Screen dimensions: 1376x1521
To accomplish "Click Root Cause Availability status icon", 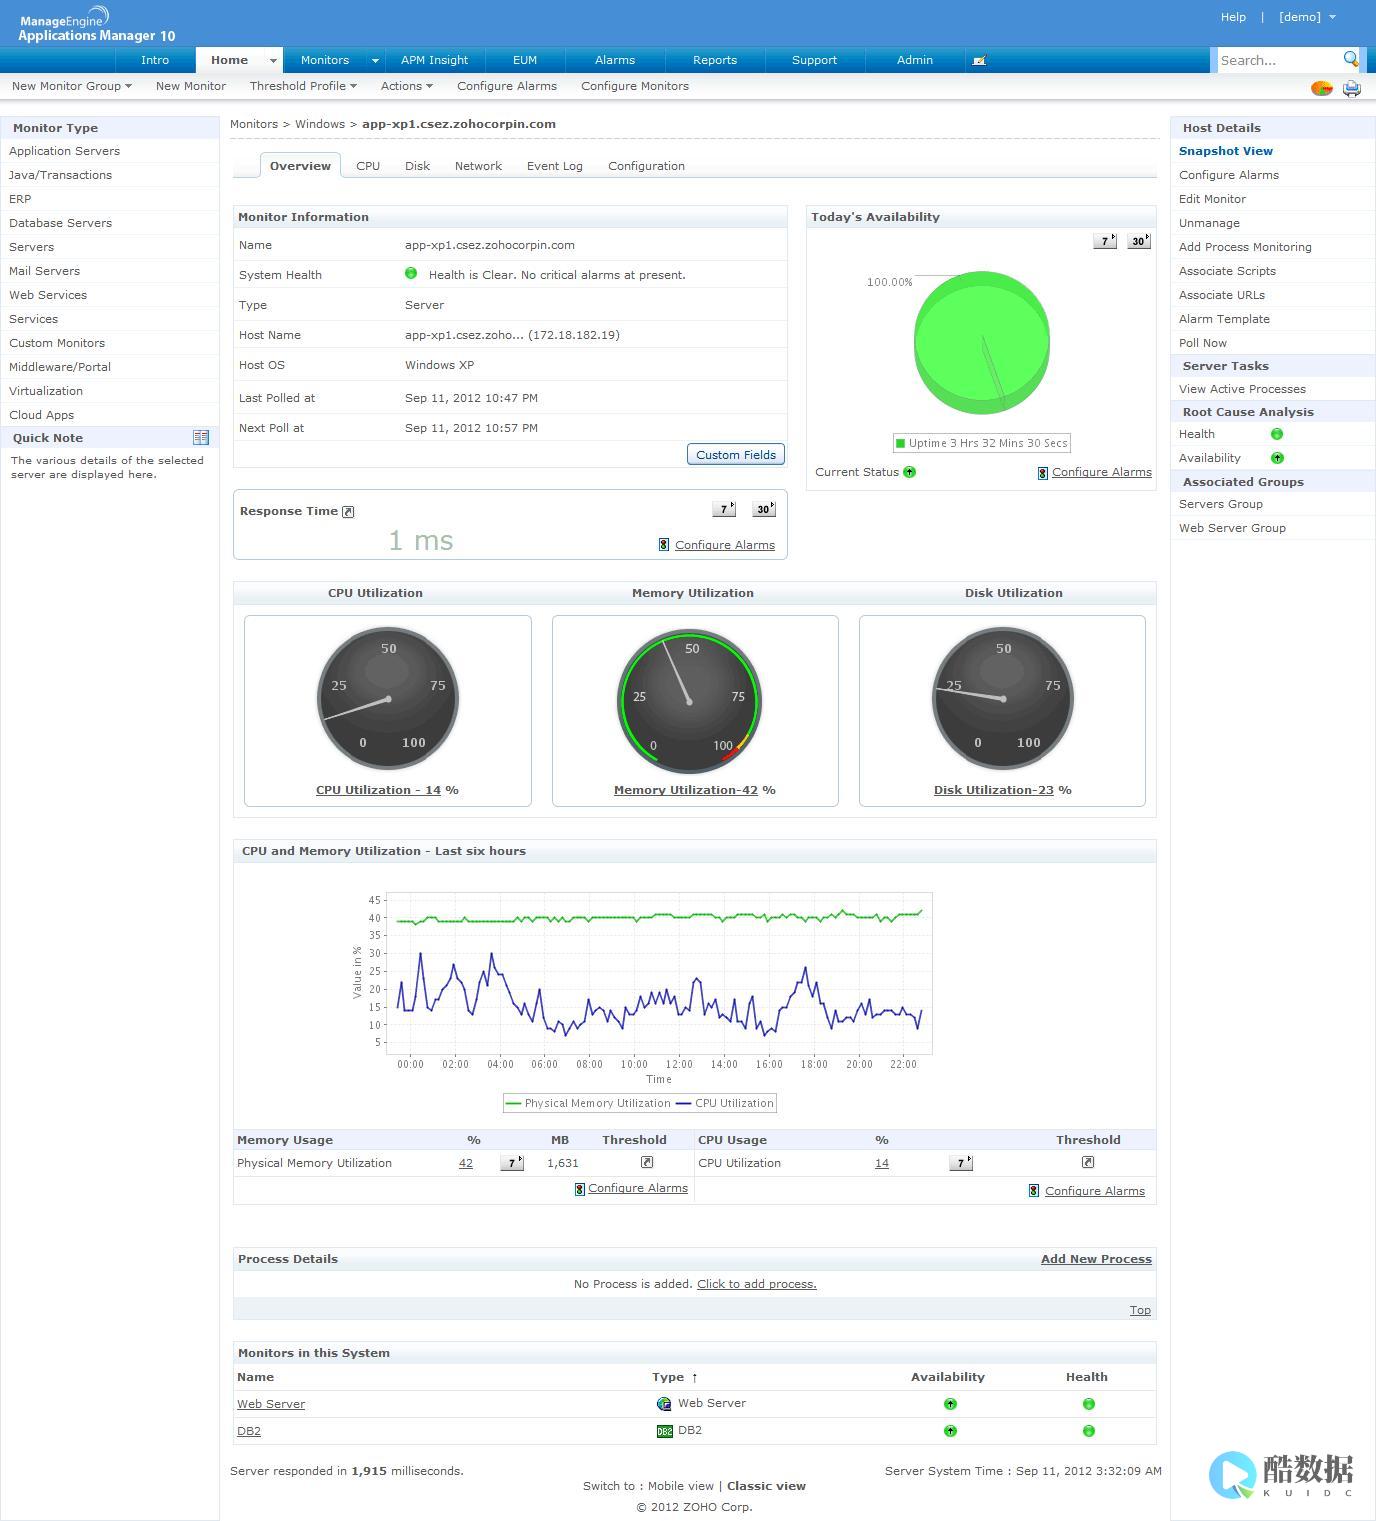I will [1277, 458].
